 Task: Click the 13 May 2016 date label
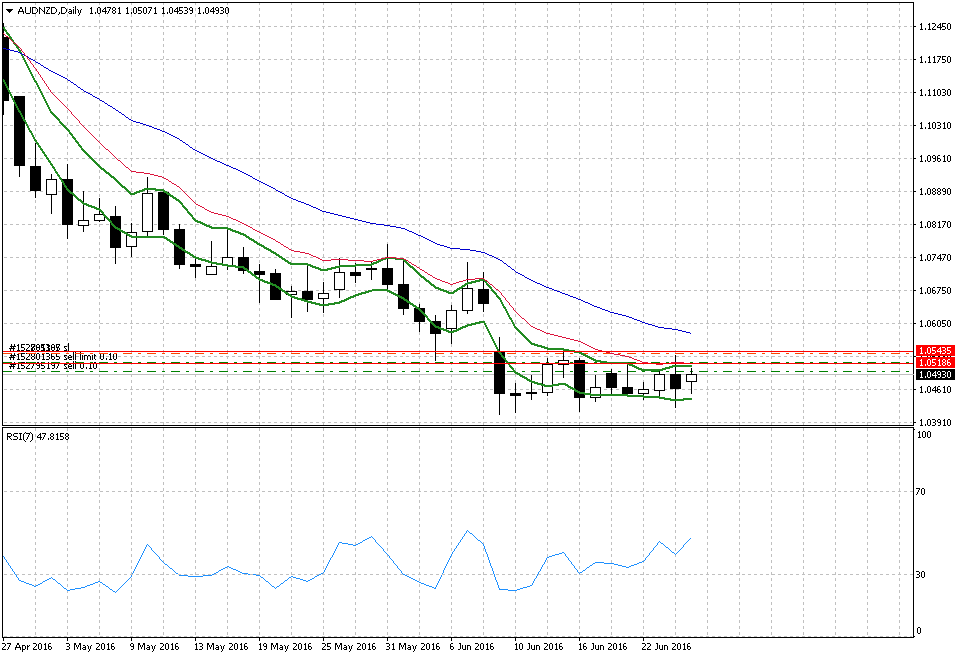pyautogui.click(x=220, y=646)
